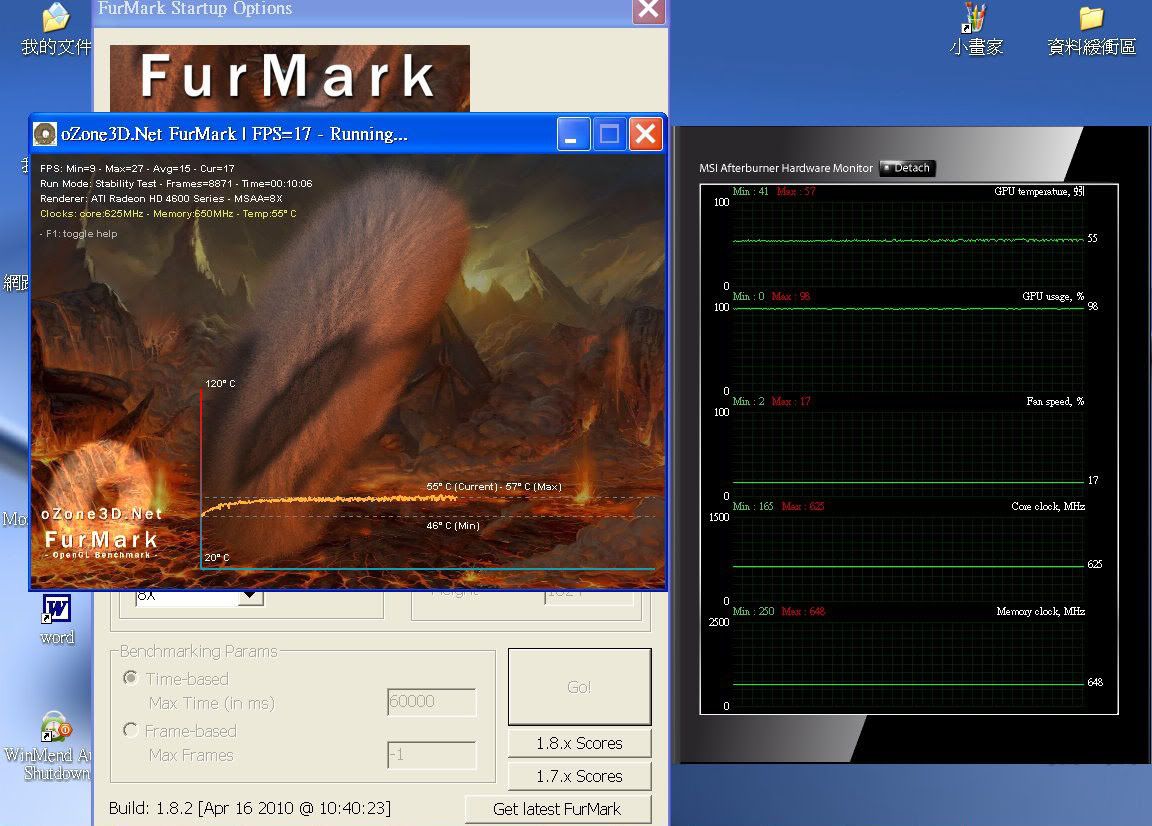Open the 8X MSAA dropdown
The width and height of the screenshot is (1152, 826).
pyautogui.click(x=251, y=596)
